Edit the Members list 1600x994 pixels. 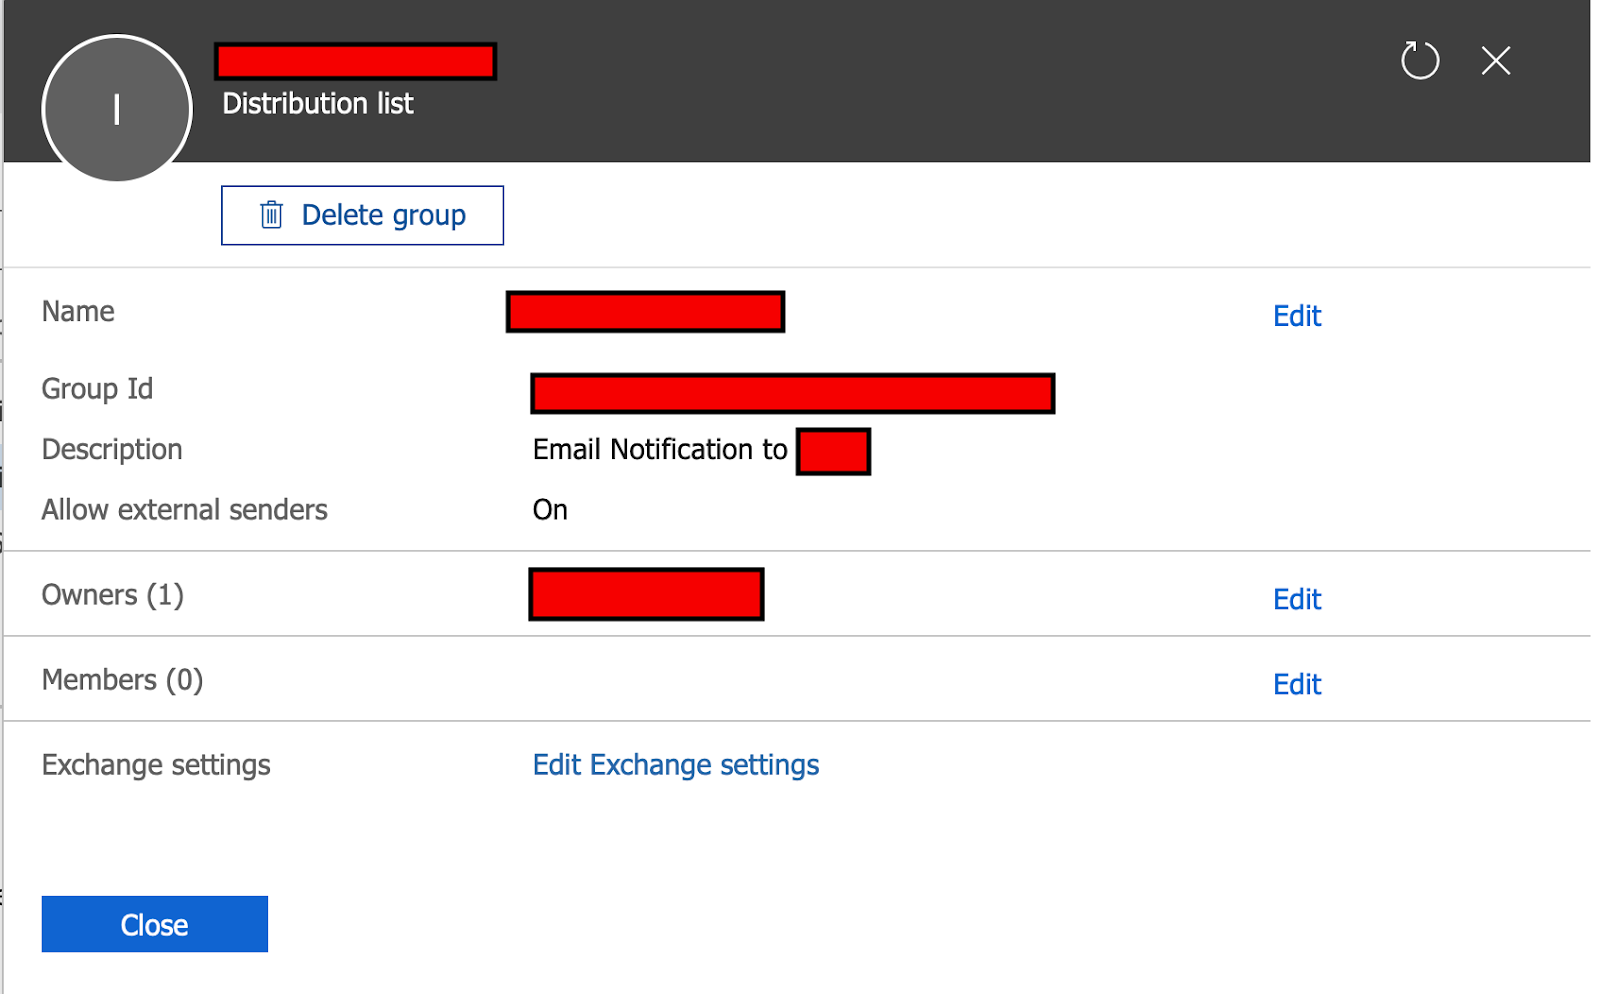[1296, 684]
